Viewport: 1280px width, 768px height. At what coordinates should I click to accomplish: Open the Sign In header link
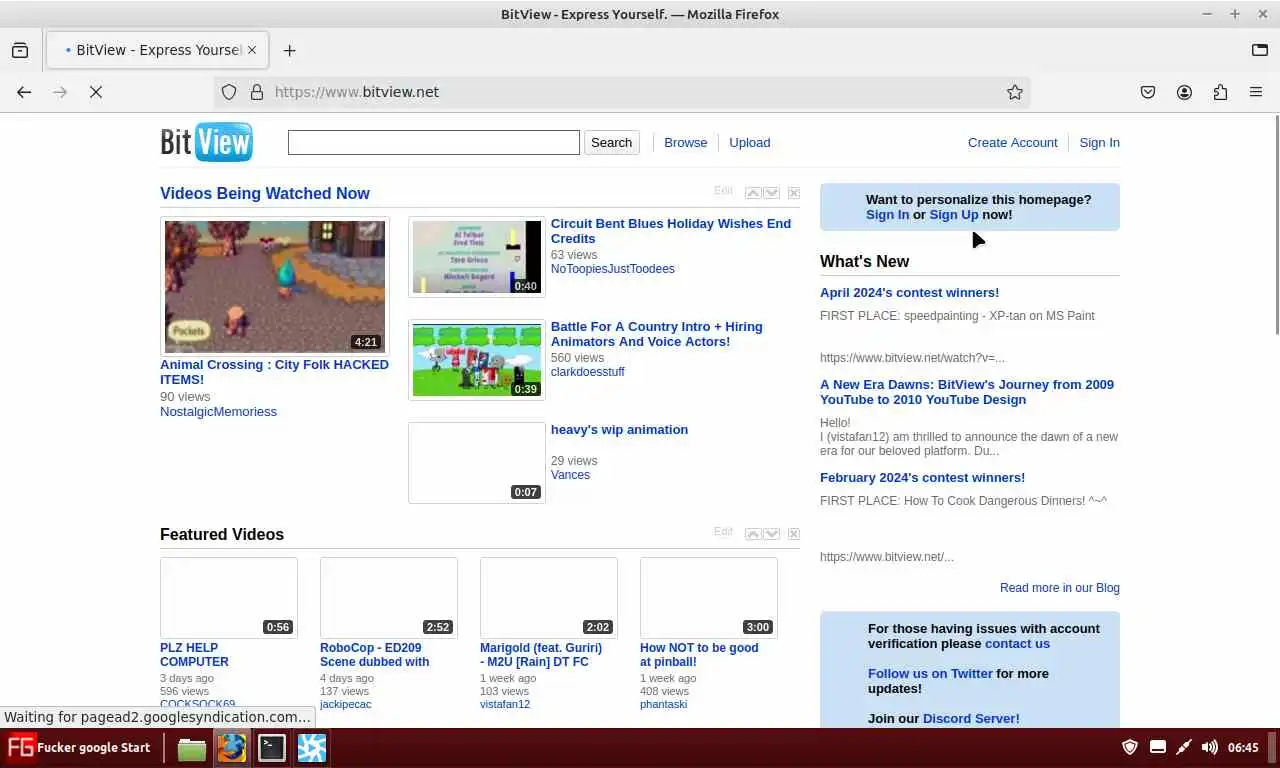click(x=1100, y=142)
